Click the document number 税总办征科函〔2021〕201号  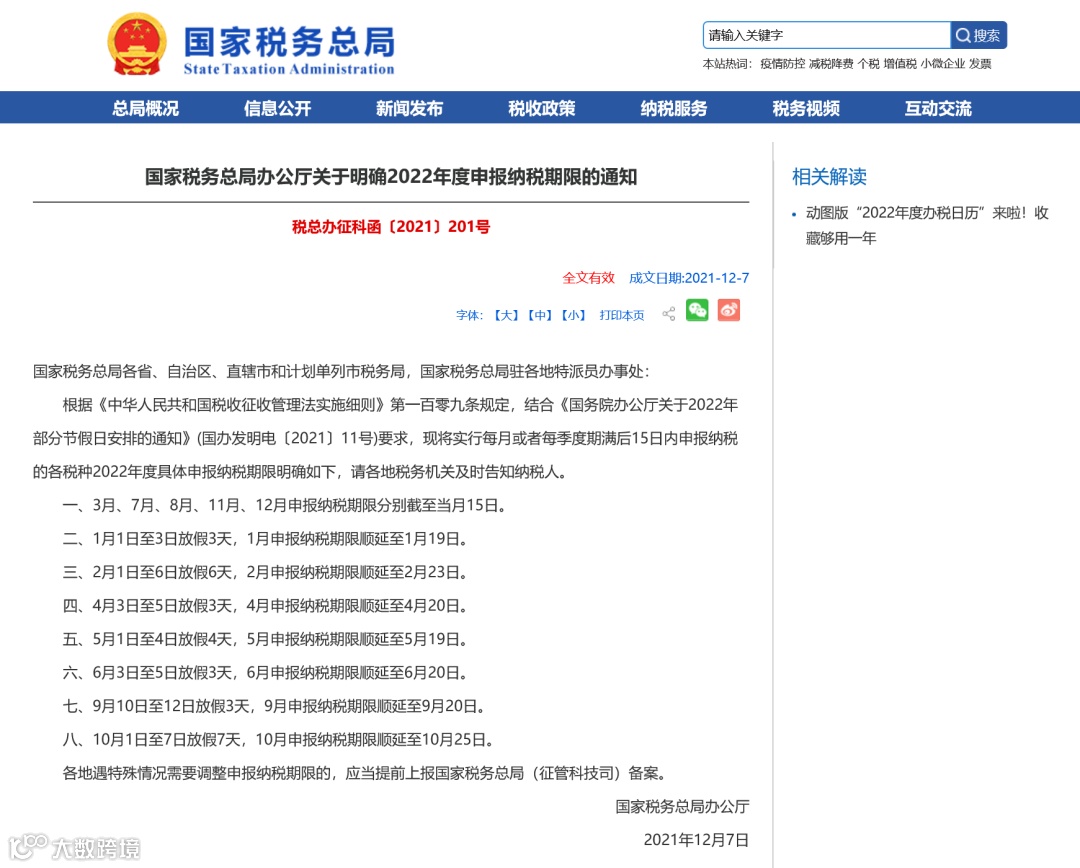click(x=391, y=227)
